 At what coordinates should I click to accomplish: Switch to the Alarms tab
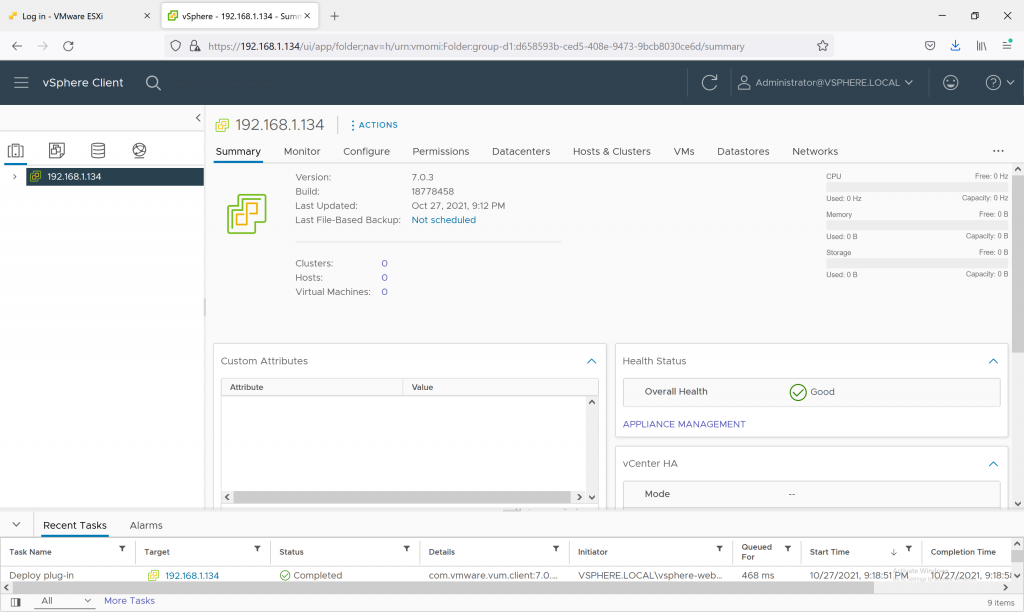coord(146,525)
